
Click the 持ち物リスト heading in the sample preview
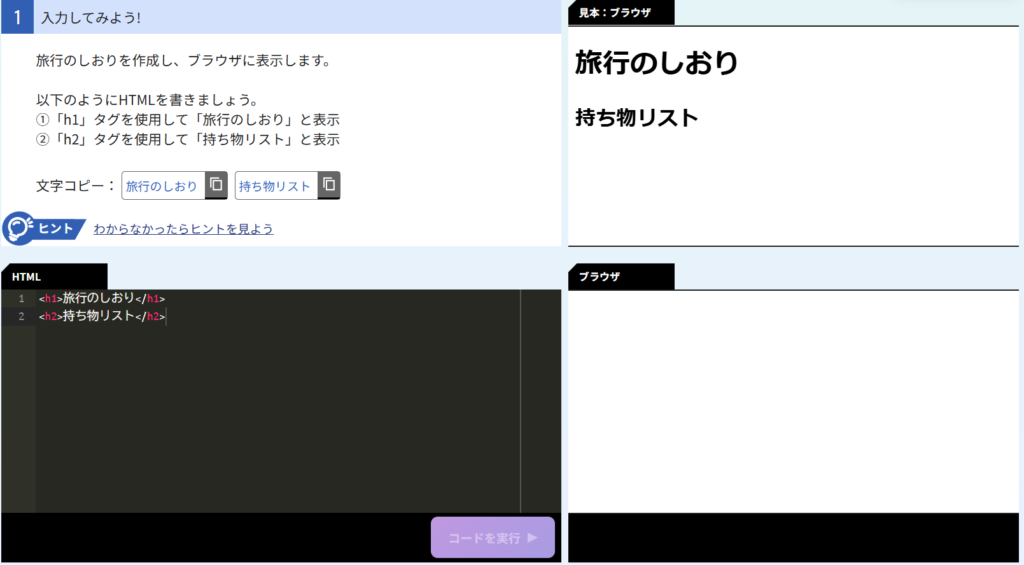click(x=636, y=117)
